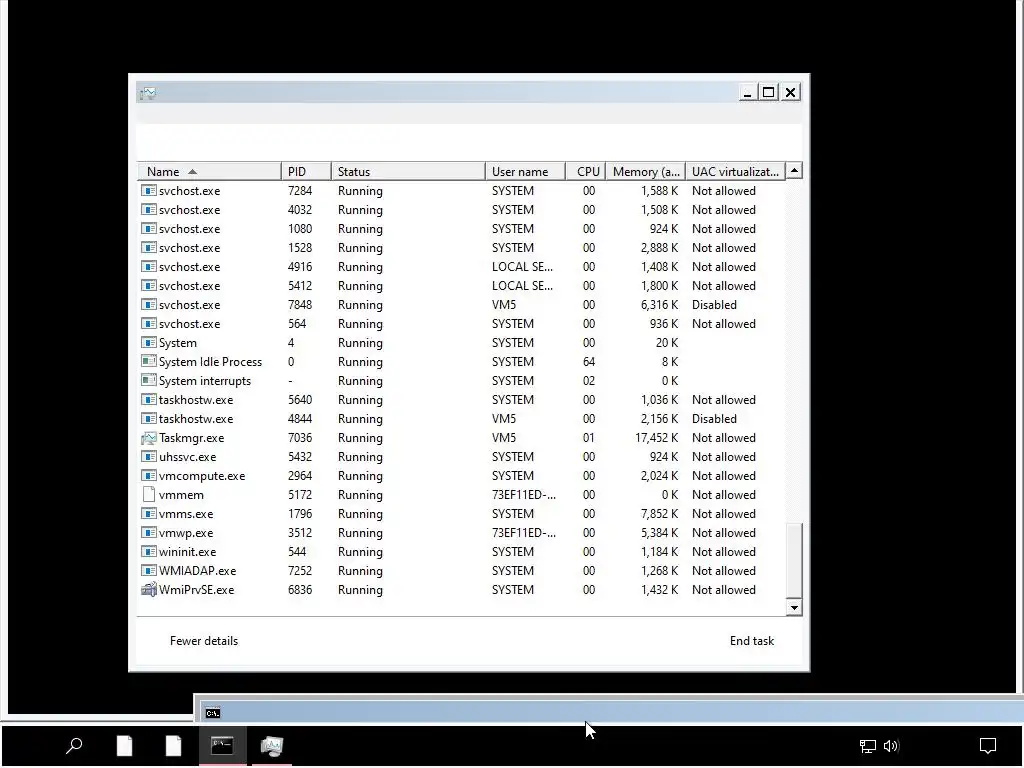Click the 7,852 K memory of vmms.exe
The height and width of the screenshot is (768, 1024).
coord(660,514)
